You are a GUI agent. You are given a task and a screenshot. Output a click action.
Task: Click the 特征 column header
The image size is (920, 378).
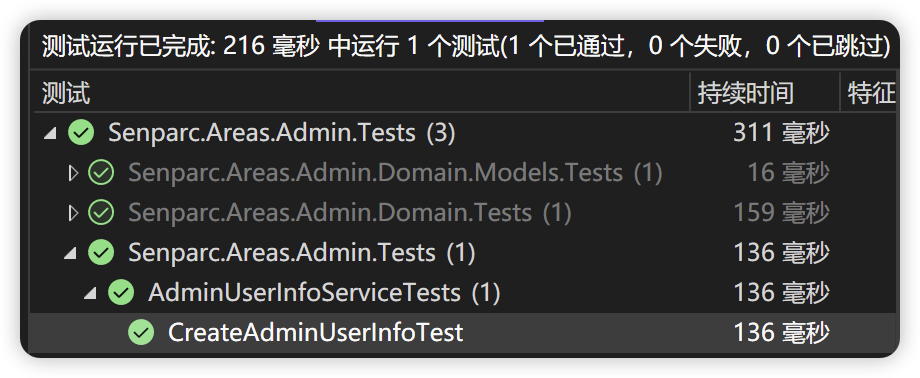point(869,93)
